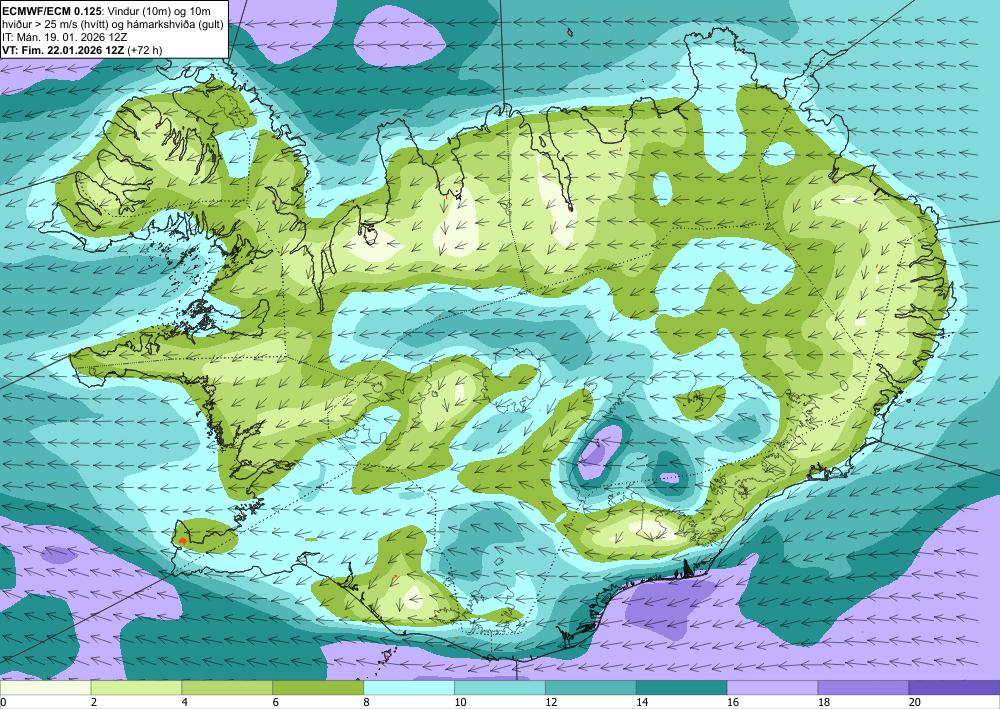Click the legend scale label "8"
The image size is (1000, 709).
point(367,702)
